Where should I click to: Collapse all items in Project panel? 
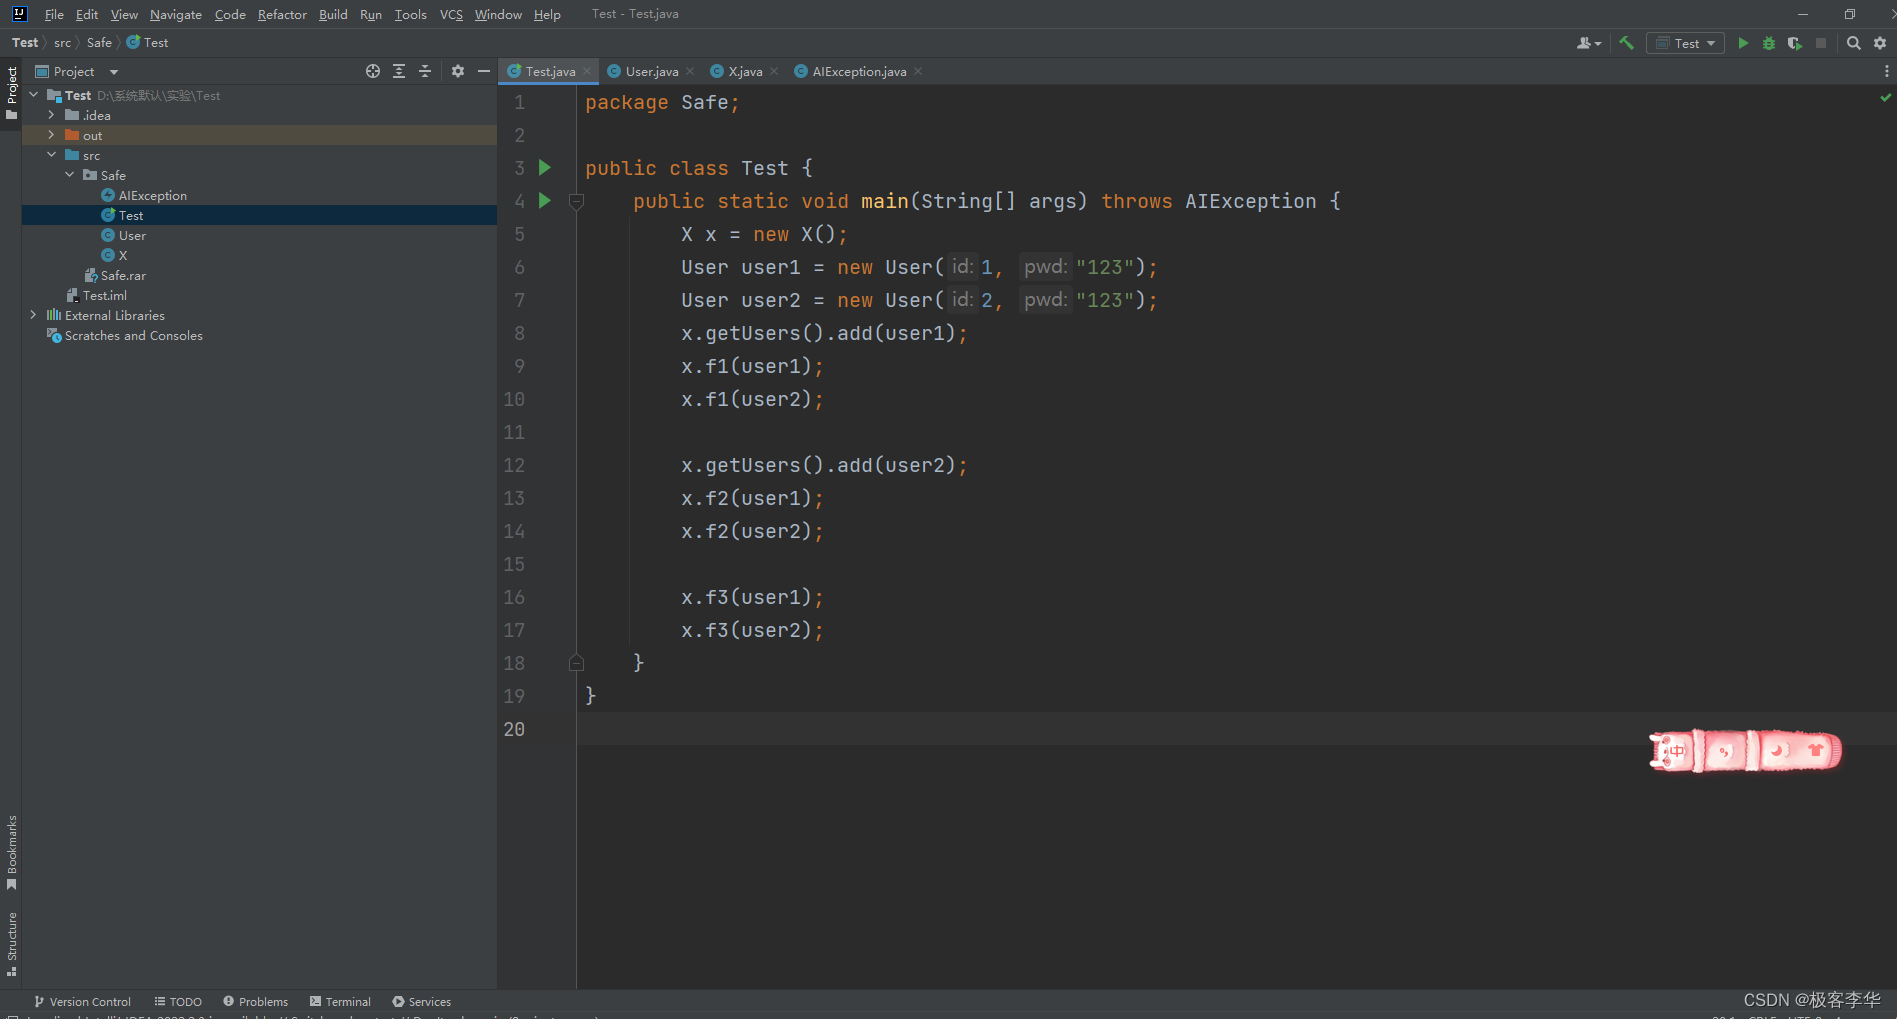pos(425,71)
